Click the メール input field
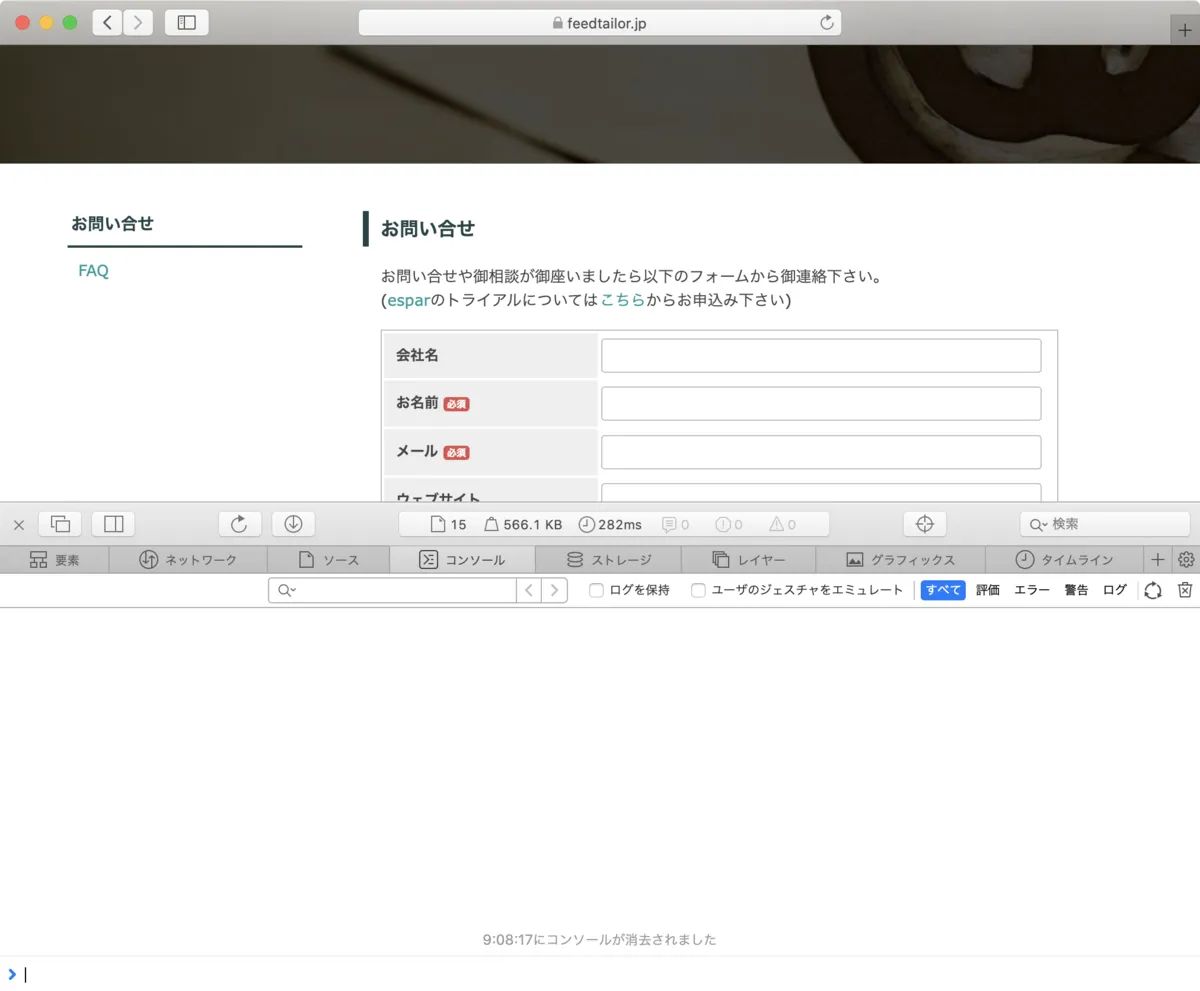This screenshot has width=1200, height=991. click(821, 452)
